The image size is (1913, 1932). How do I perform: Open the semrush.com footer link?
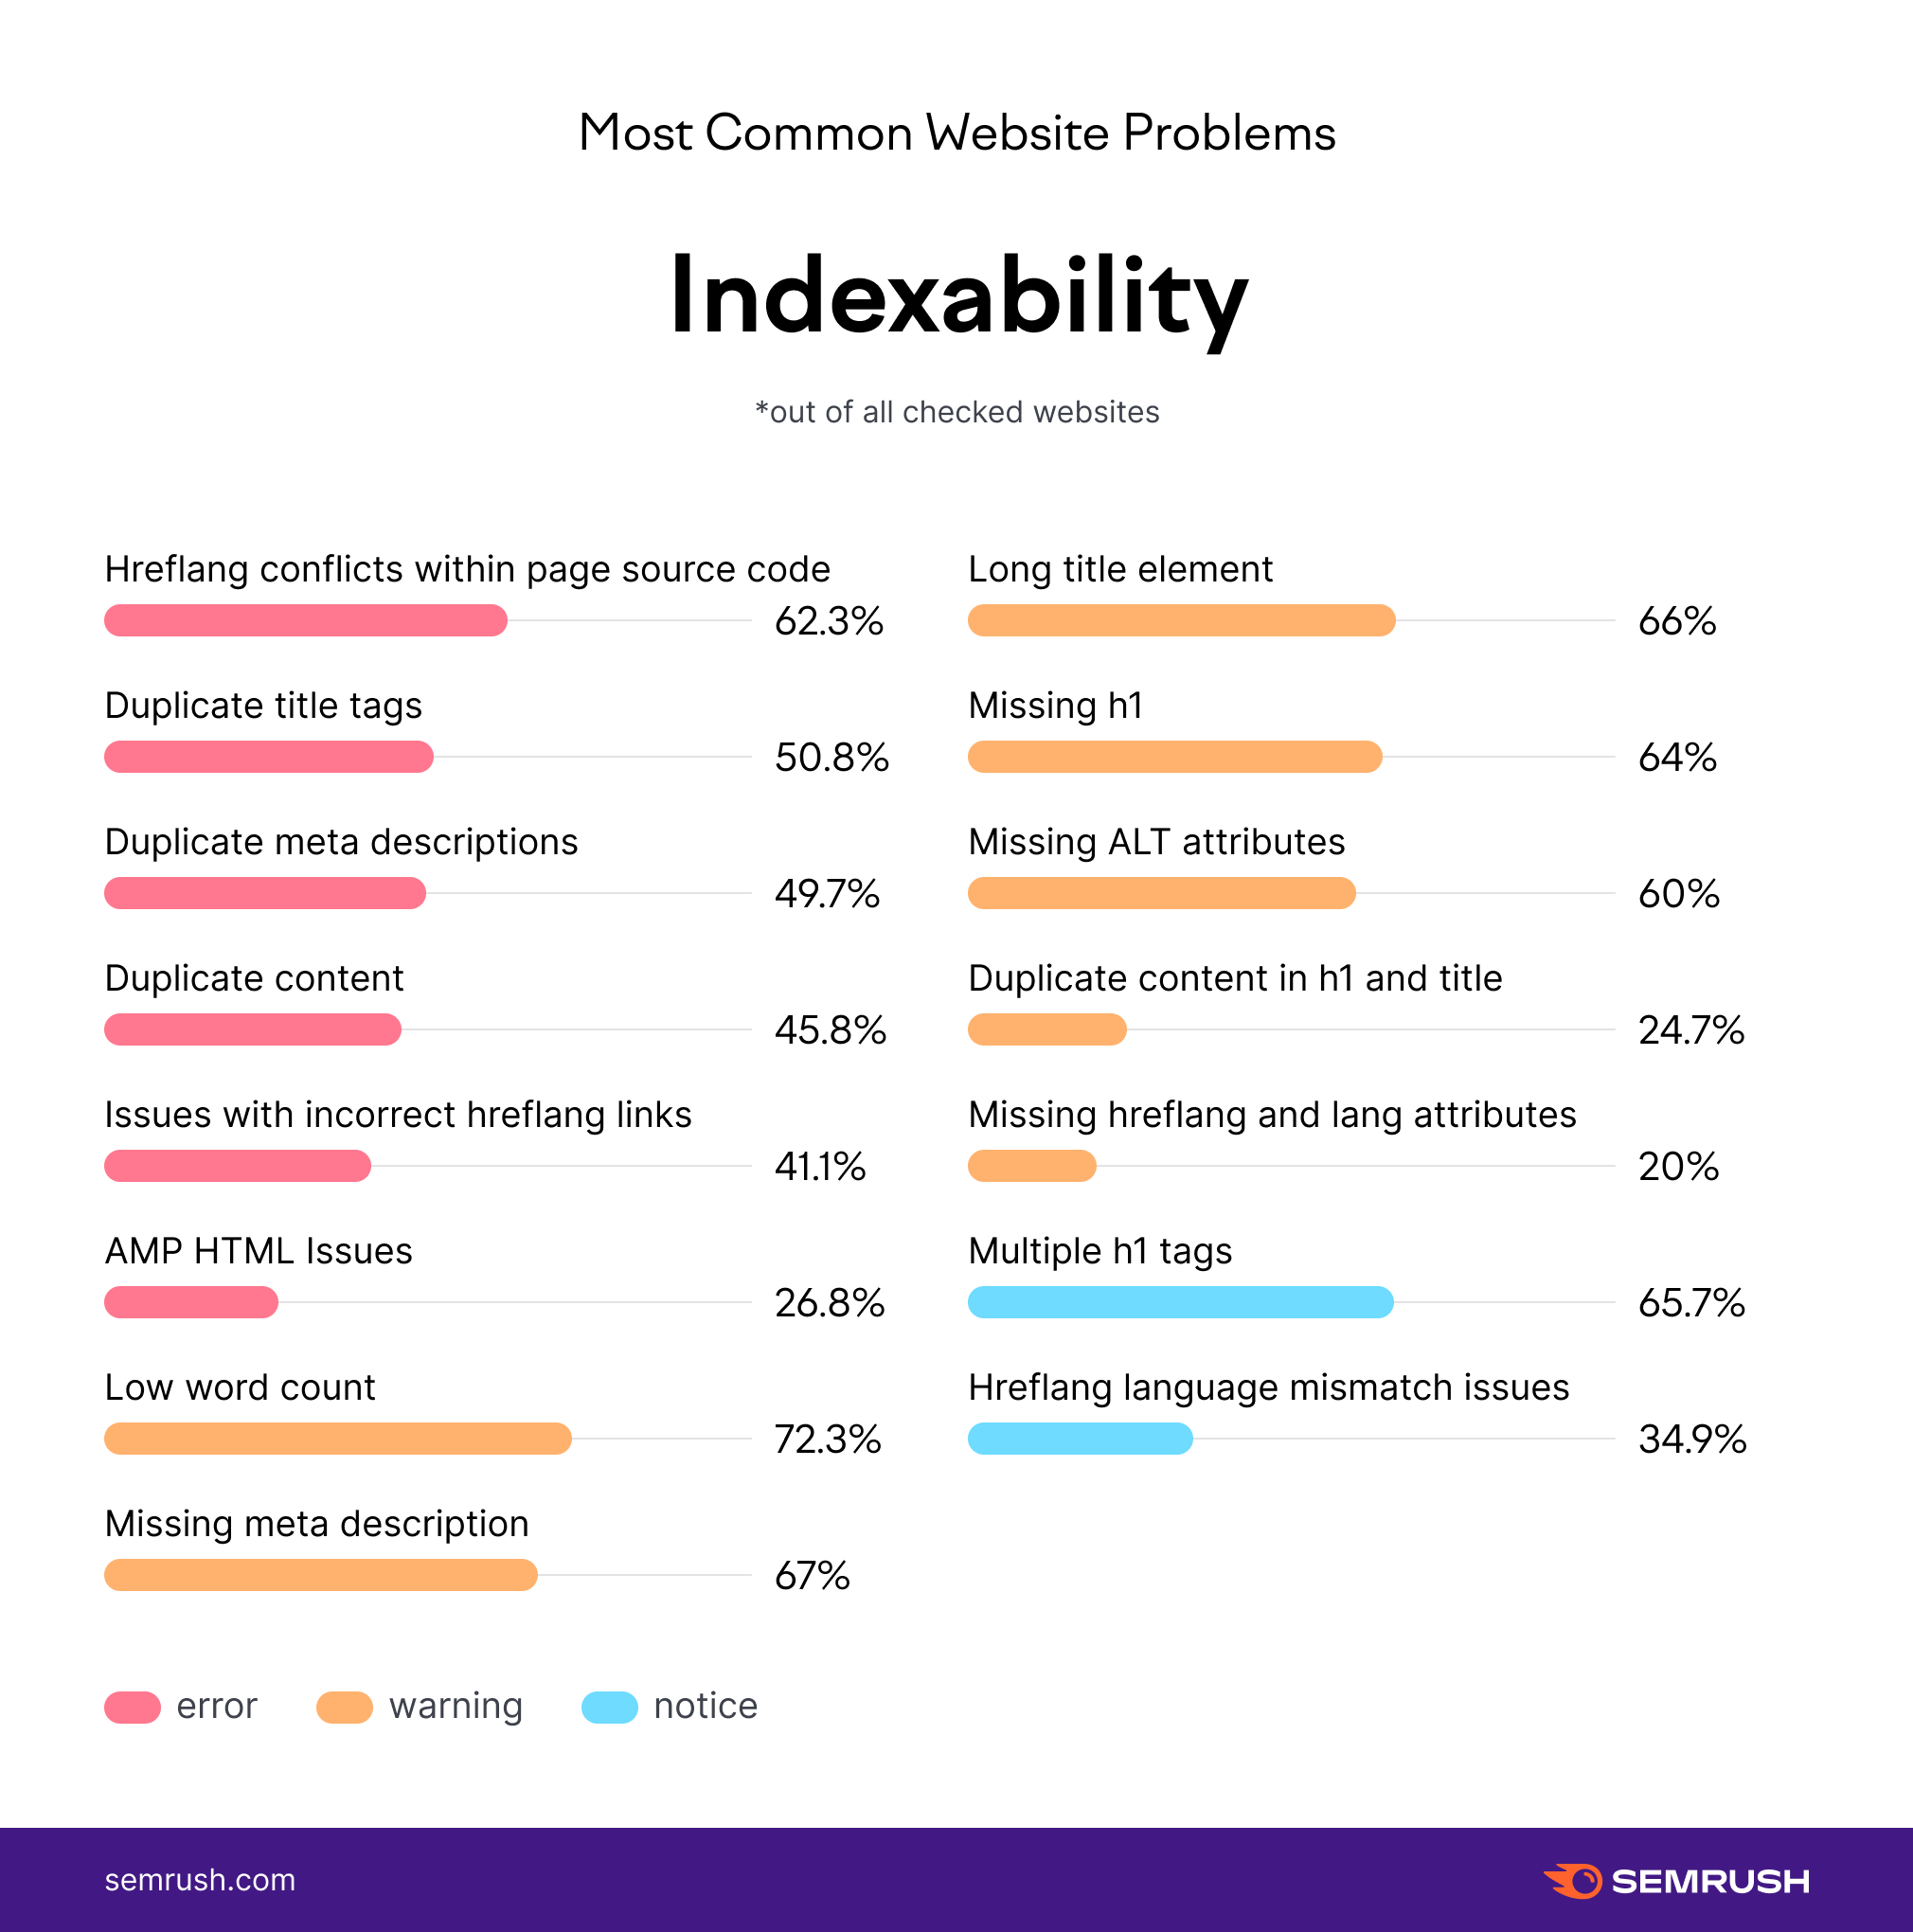200,1880
